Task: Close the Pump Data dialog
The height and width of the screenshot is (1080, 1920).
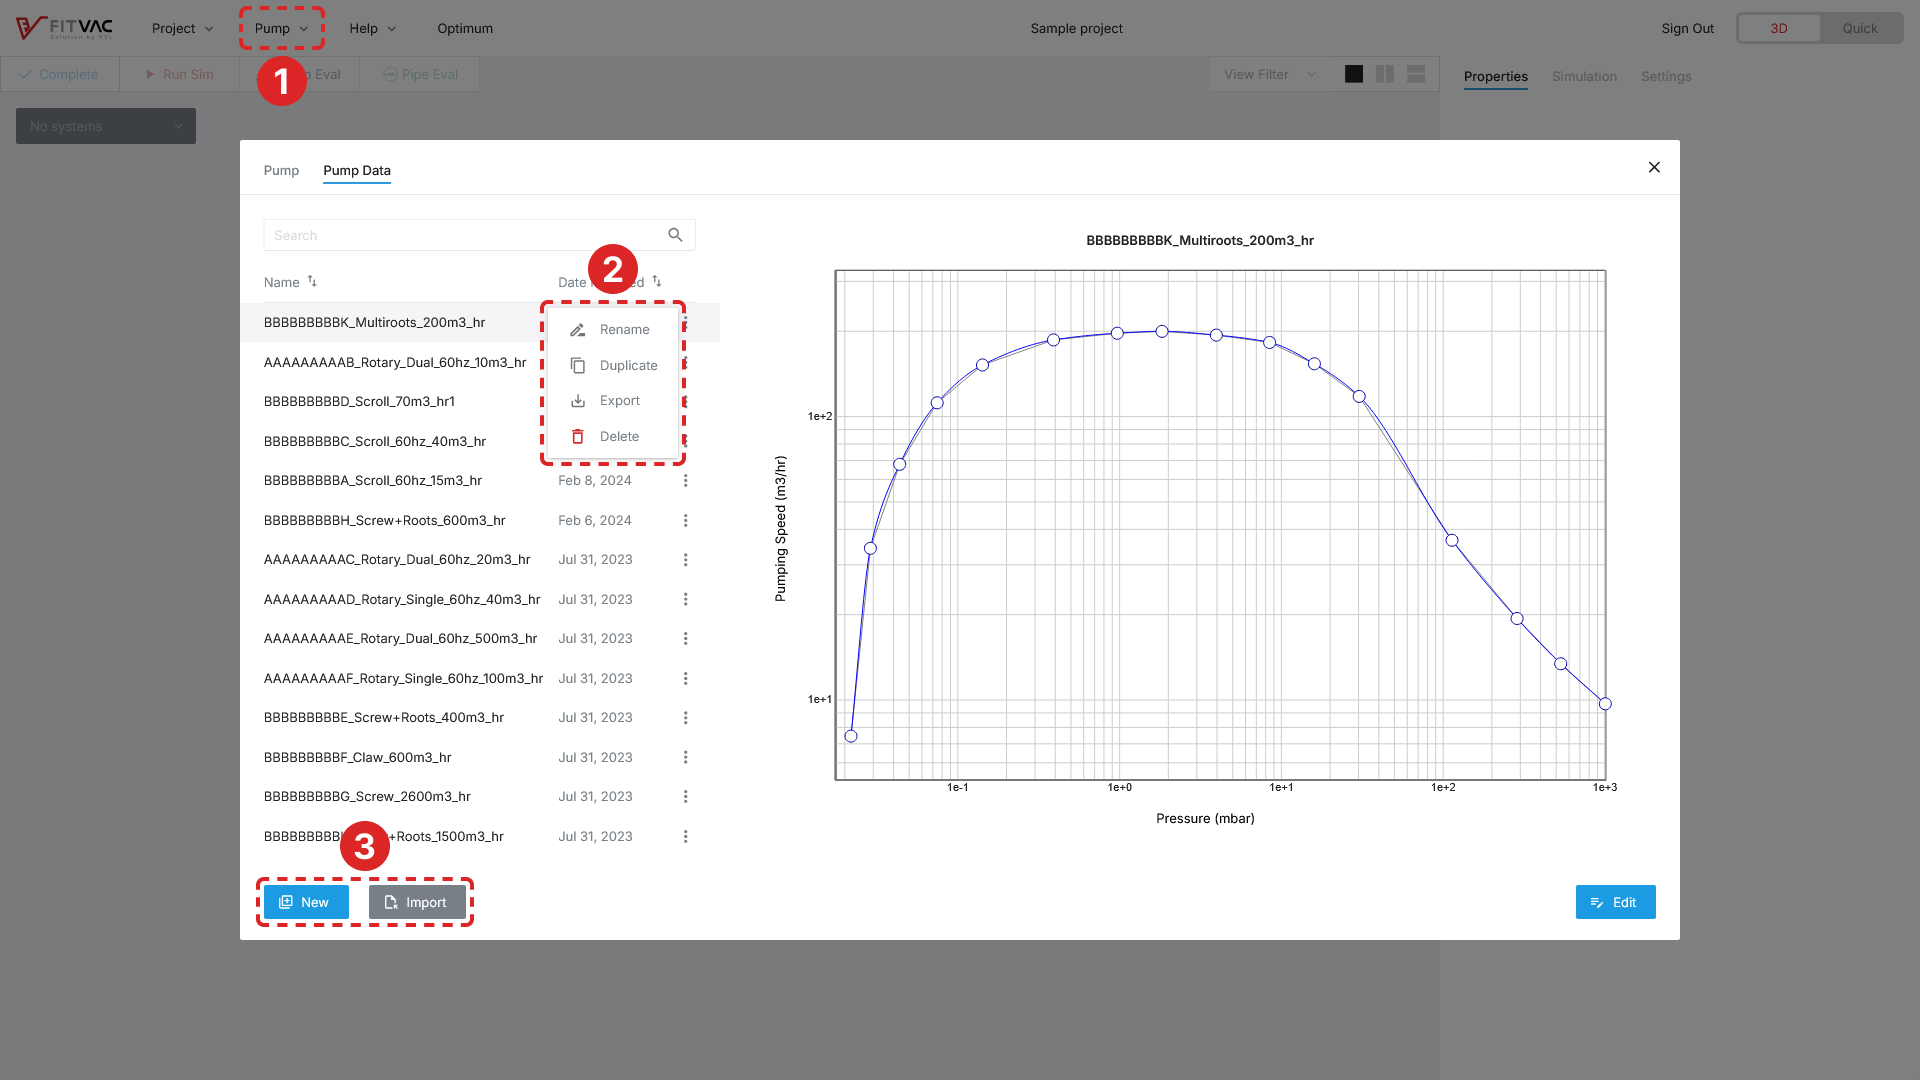Action: pyautogui.click(x=1654, y=168)
